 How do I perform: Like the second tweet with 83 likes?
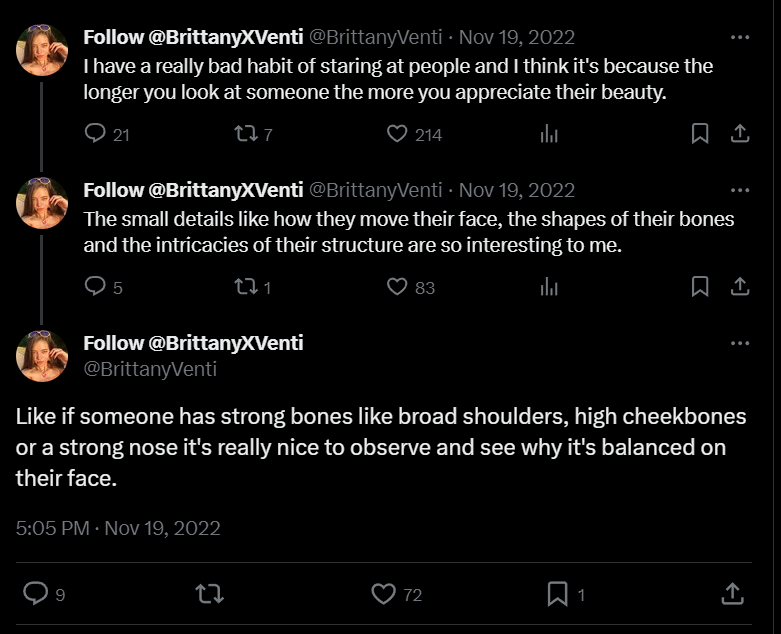click(x=399, y=287)
